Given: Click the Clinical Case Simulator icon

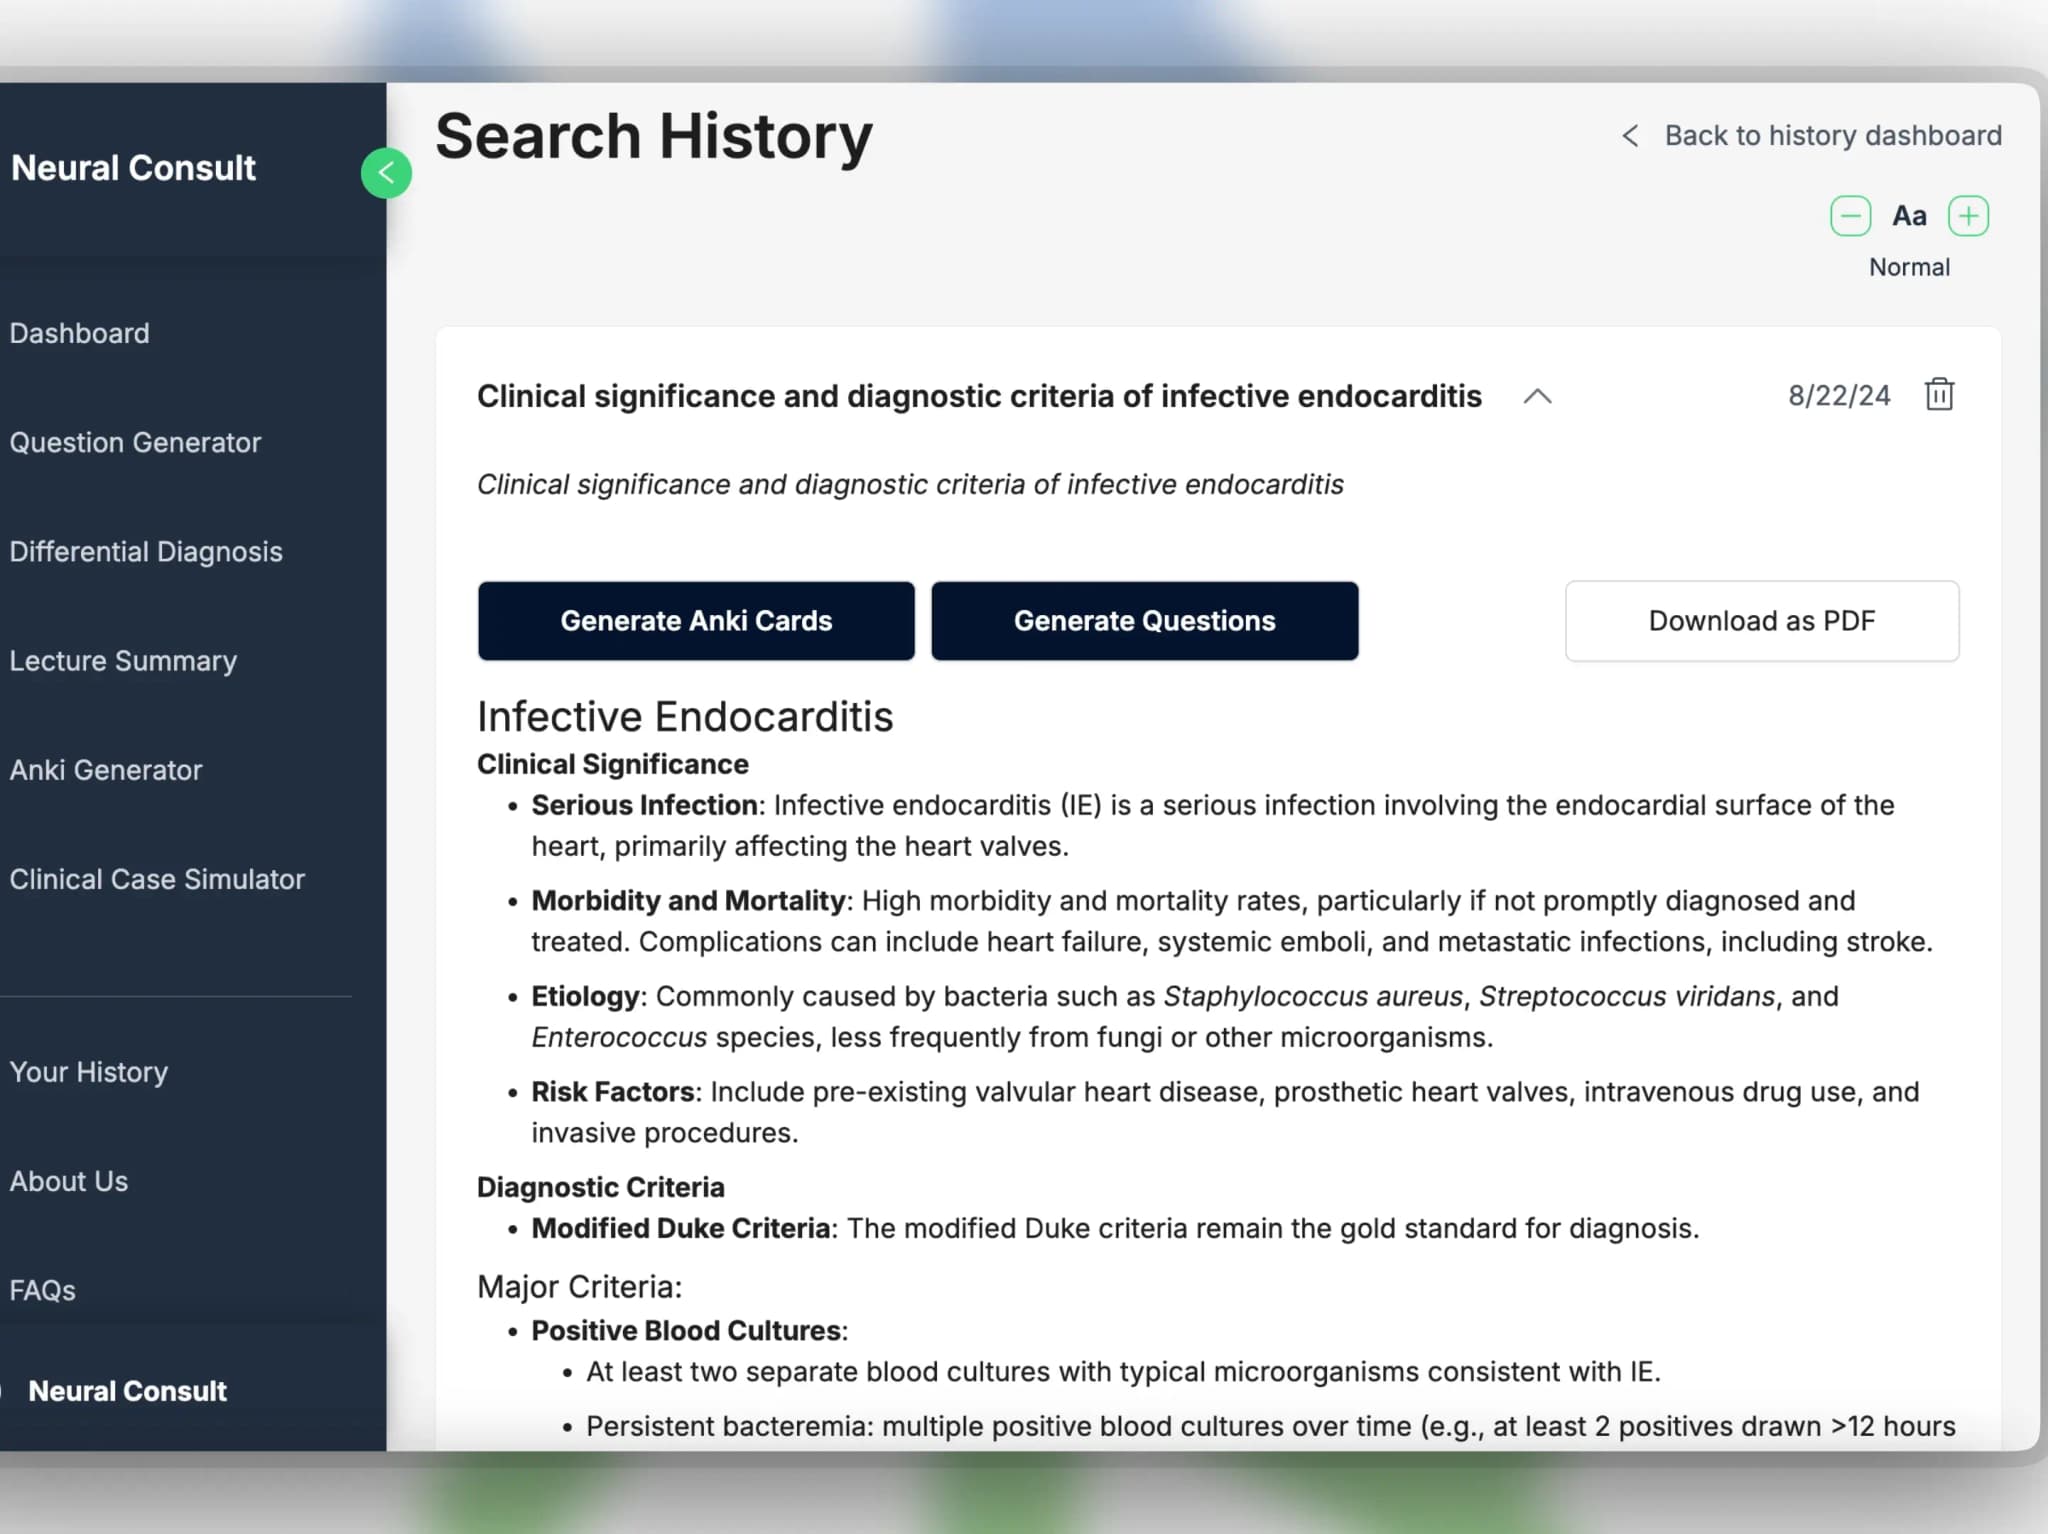Looking at the screenshot, I should coord(156,878).
